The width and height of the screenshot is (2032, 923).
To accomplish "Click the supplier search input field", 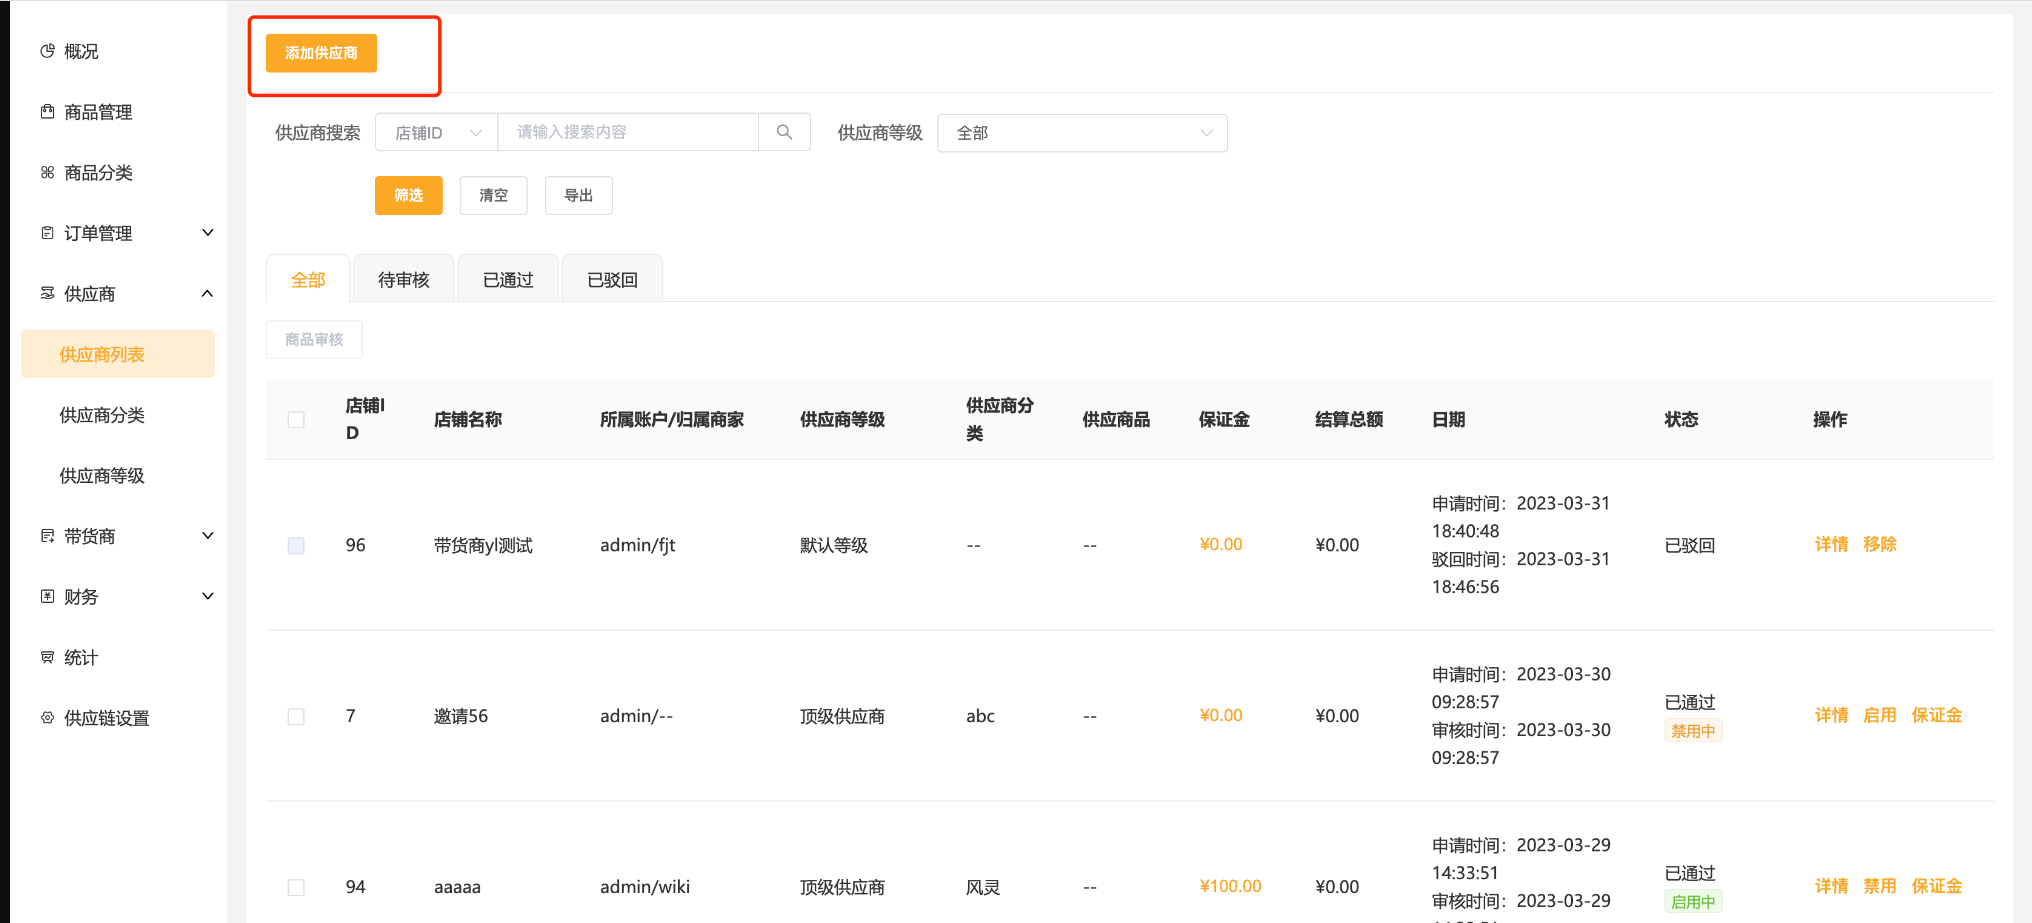I will [x=627, y=132].
